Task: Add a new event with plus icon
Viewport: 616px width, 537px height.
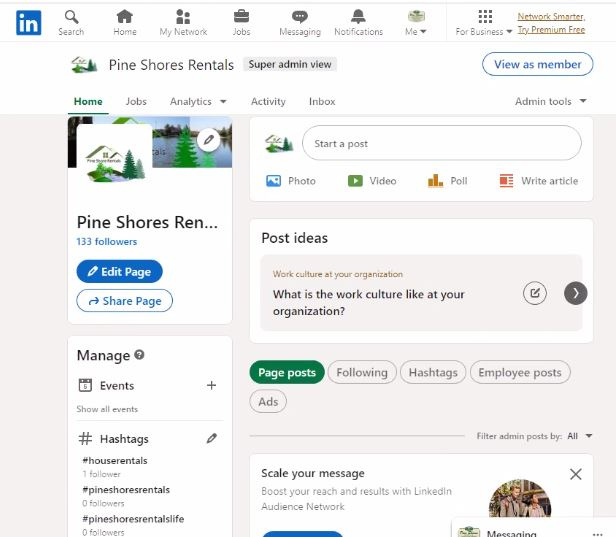Action: coord(211,385)
